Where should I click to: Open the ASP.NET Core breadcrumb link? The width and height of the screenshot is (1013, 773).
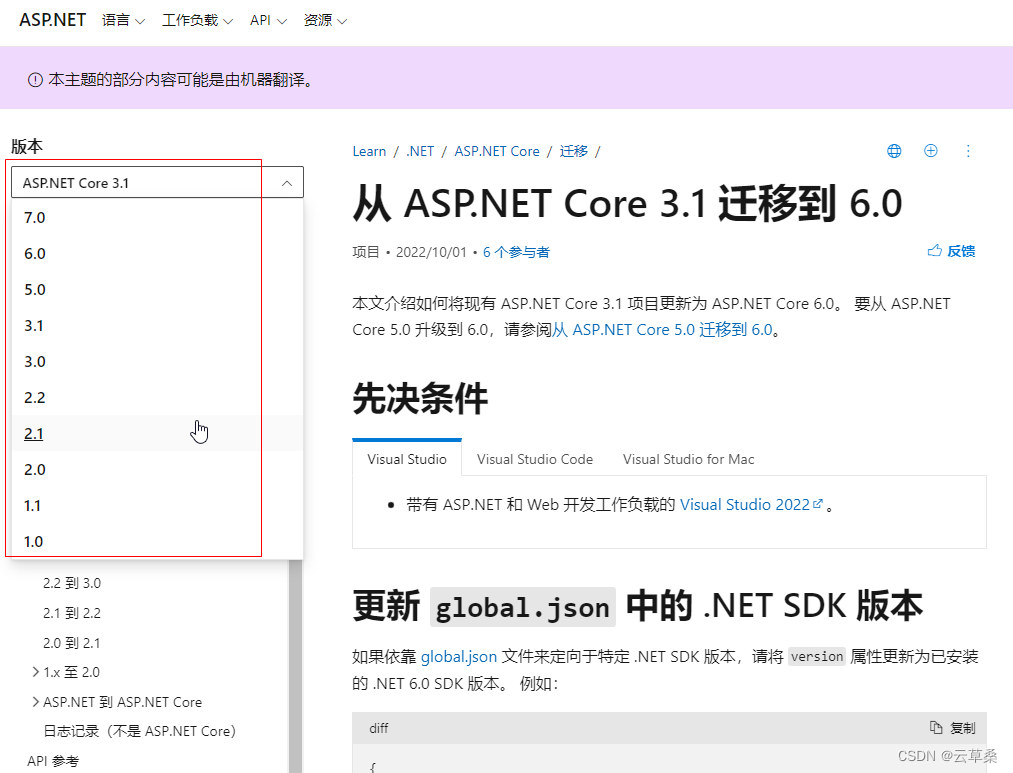tap(497, 151)
